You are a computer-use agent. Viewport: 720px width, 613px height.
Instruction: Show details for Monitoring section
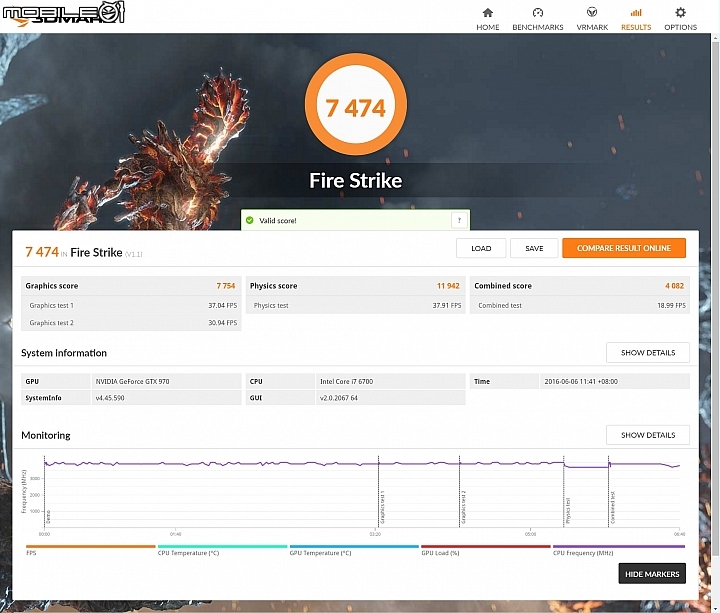pyautogui.click(x=647, y=435)
